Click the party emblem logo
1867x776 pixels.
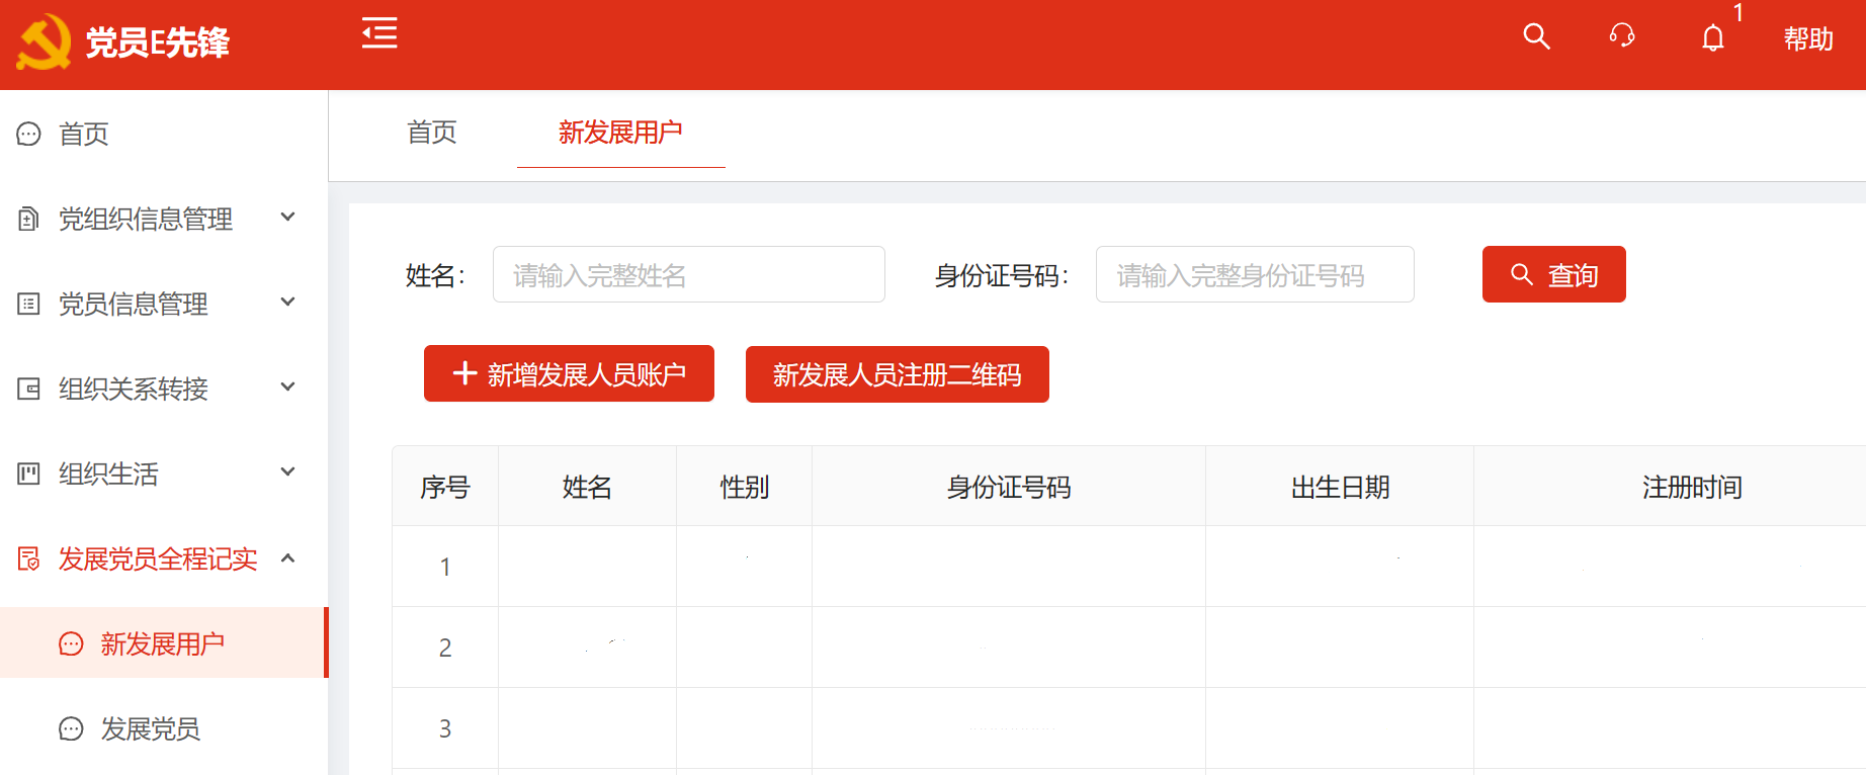[x=44, y=42]
